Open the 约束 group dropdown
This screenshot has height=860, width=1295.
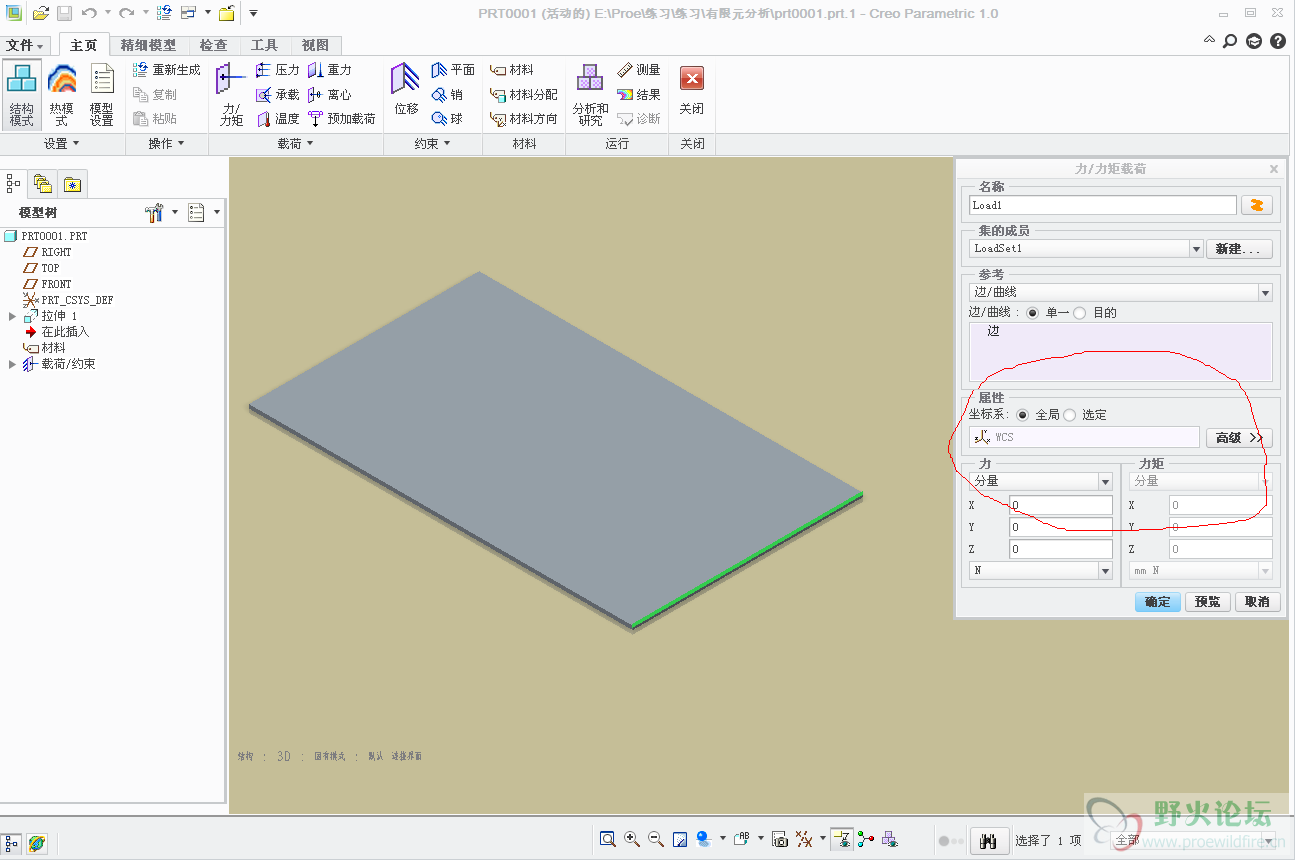(x=432, y=144)
